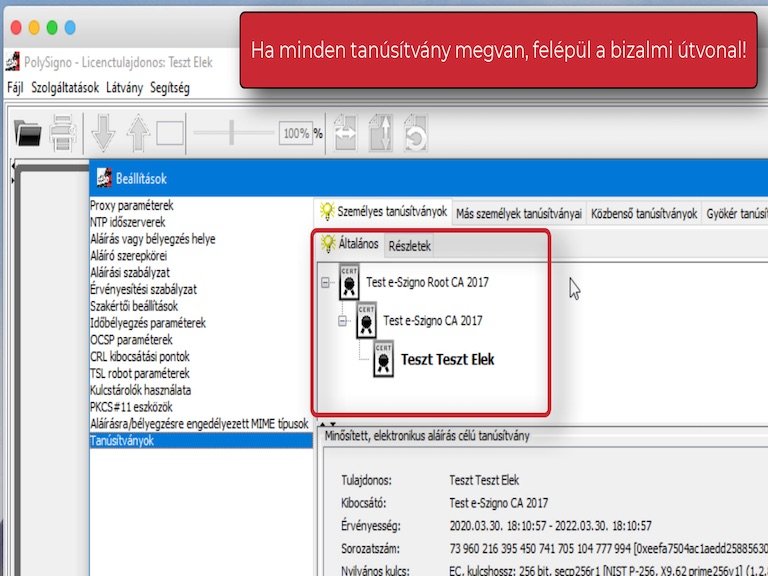Open the Szolgáltatások menu
The width and height of the screenshot is (768, 576).
tap(65, 88)
